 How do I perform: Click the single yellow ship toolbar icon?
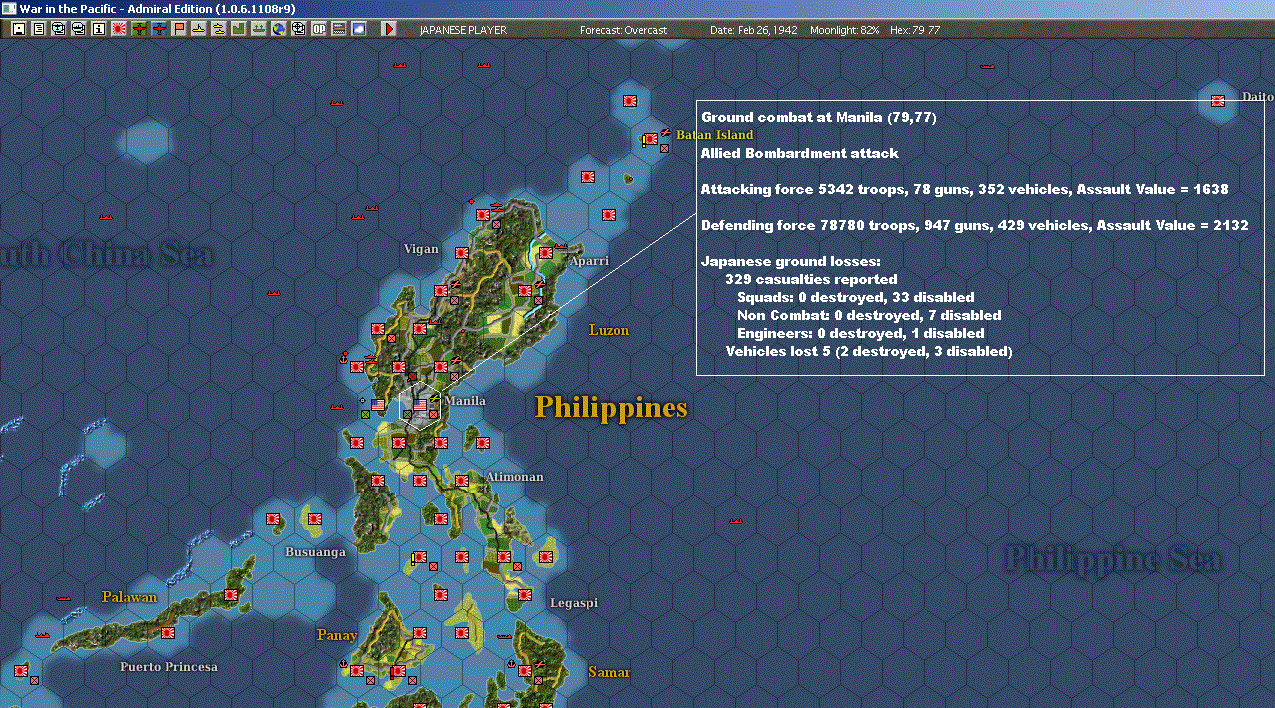tap(200, 29)
